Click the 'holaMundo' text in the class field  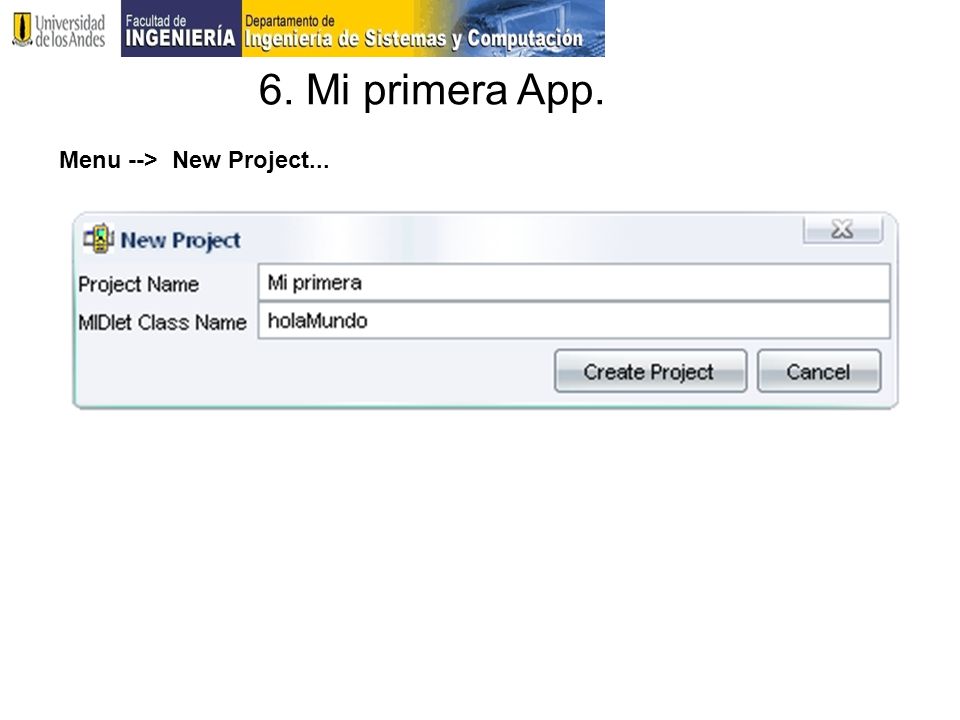318,320
